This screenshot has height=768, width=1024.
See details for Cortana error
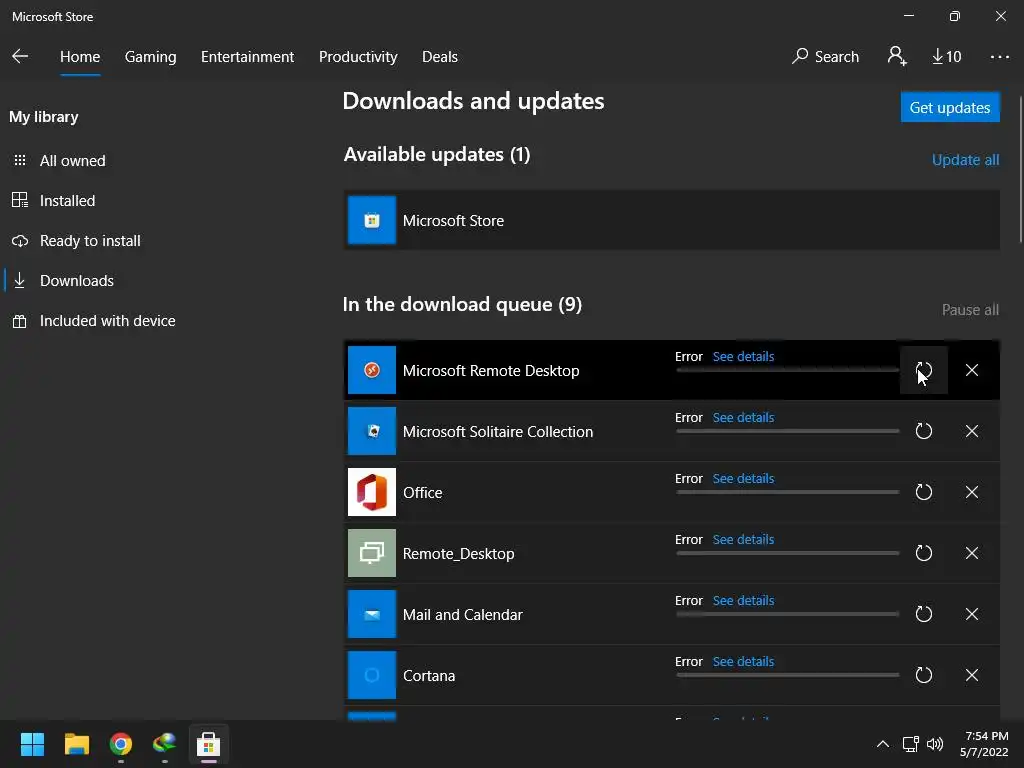point(743,662)
